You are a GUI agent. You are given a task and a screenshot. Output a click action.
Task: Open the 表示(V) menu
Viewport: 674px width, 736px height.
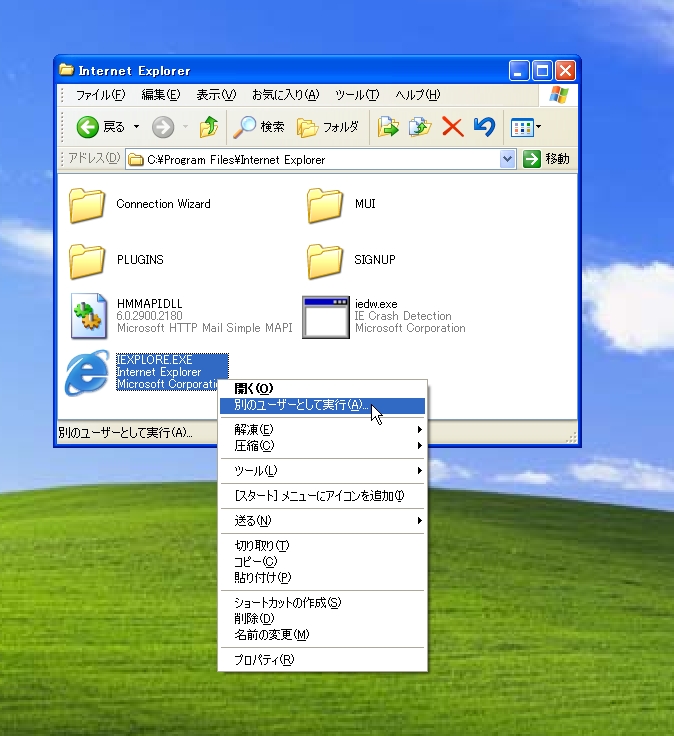216,95
